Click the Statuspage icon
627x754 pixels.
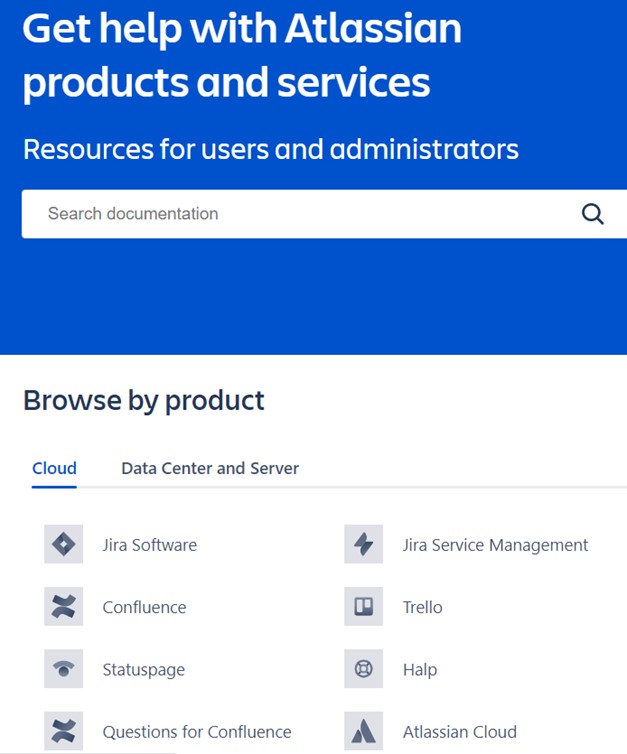63,669
